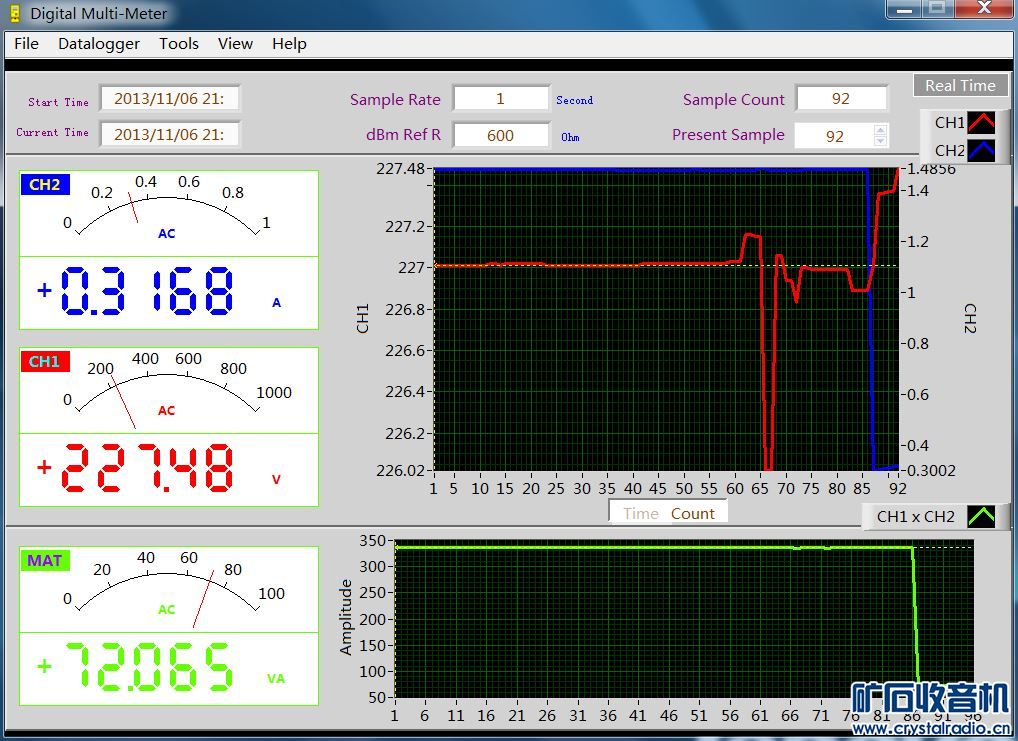Open the Datalogger menu
Image resolution: width=1018 pixels, height=741 pixels.
point(99,44)
